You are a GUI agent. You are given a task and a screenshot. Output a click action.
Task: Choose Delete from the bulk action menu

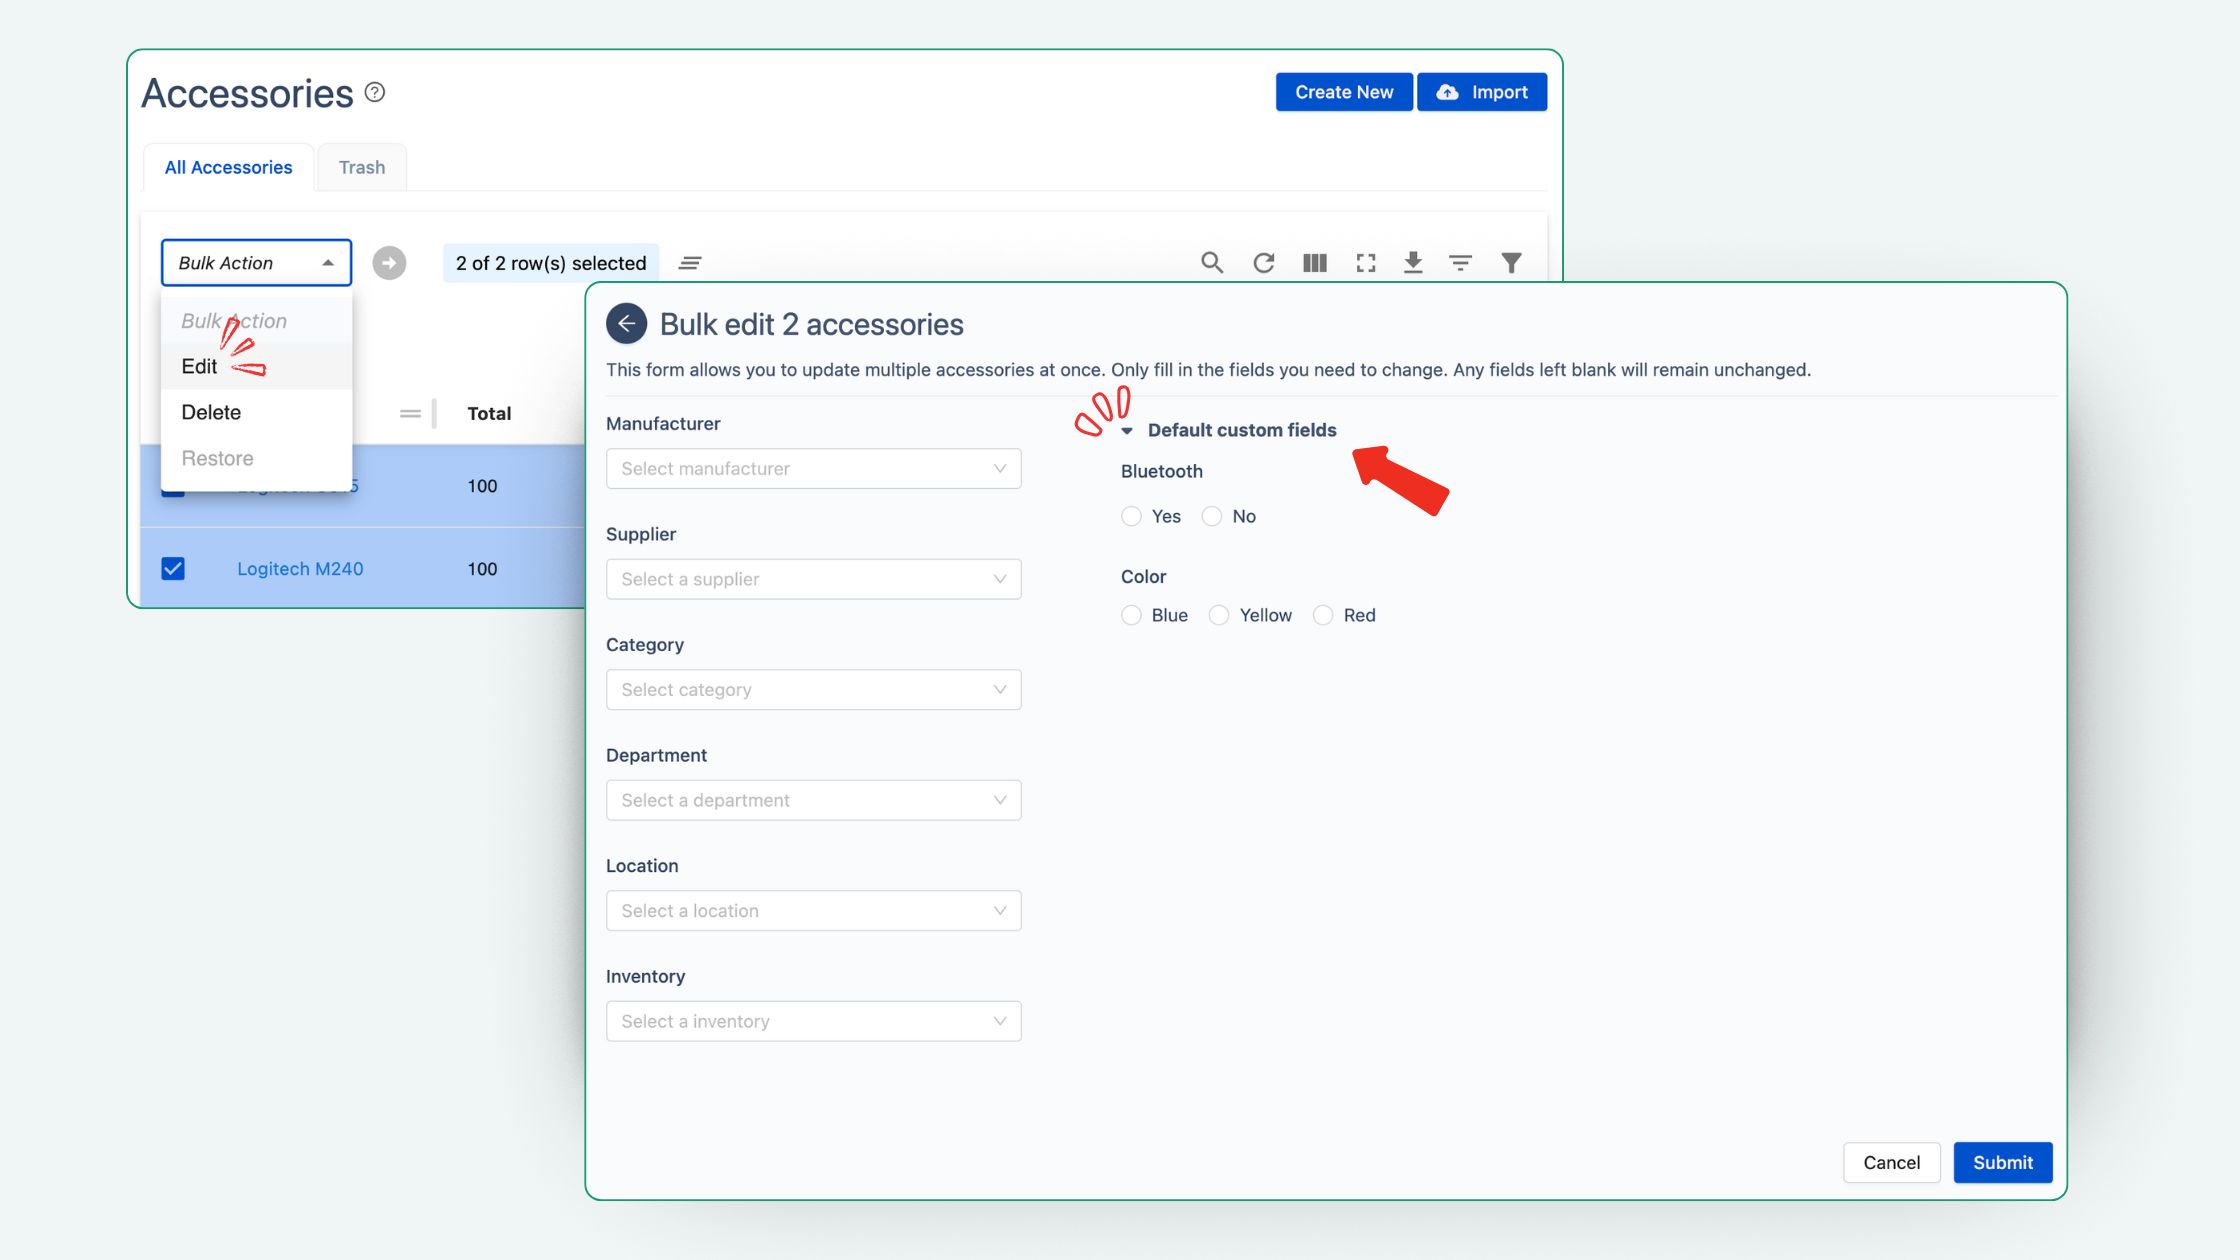[211, 411]
